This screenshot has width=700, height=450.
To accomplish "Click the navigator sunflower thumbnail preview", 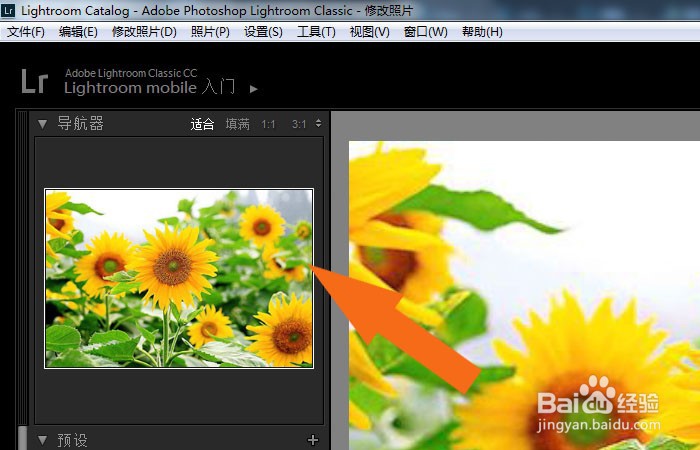I will (x=179, y=279).
